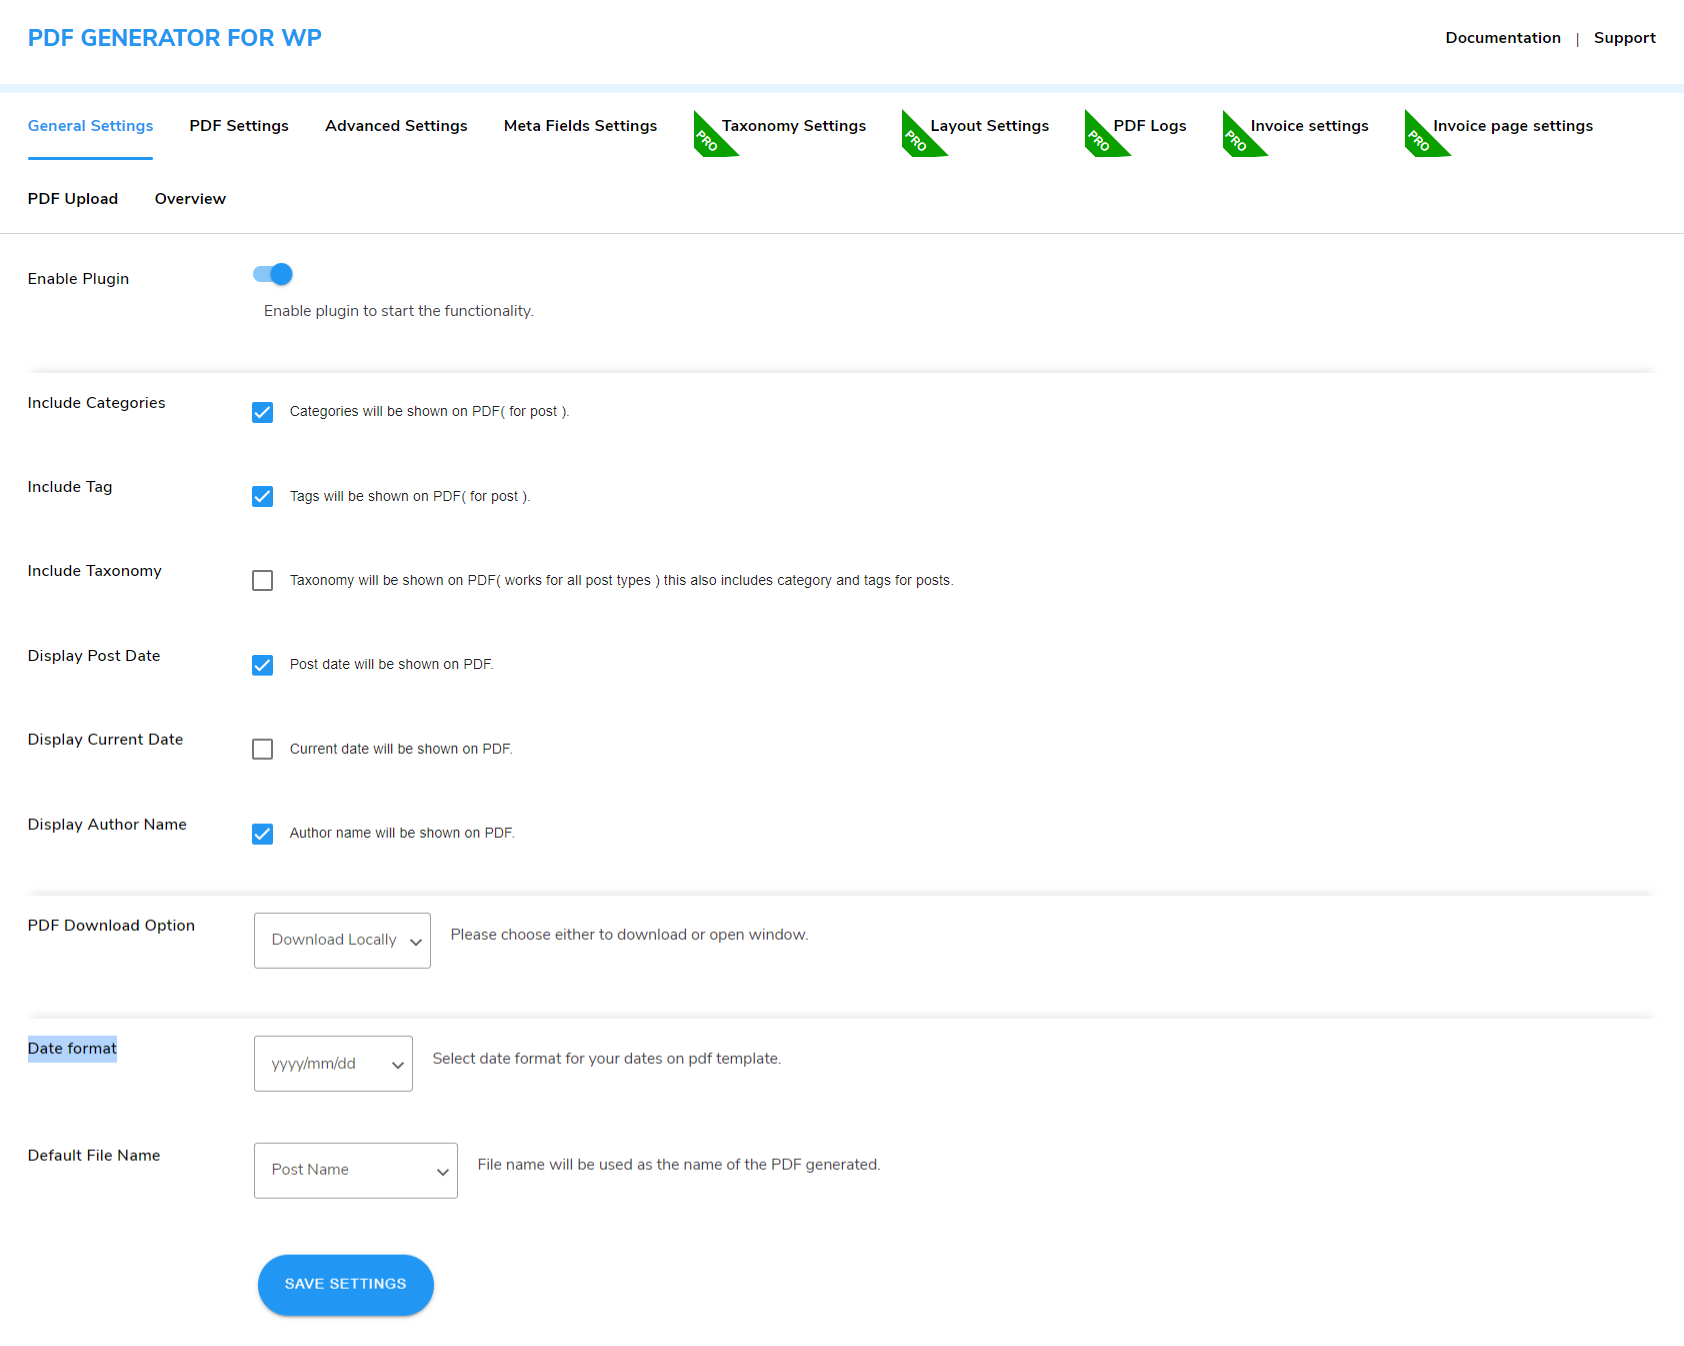Open the Documentation link
The width and height of the screenshot is (1684, 1346).
(1502, 37)
